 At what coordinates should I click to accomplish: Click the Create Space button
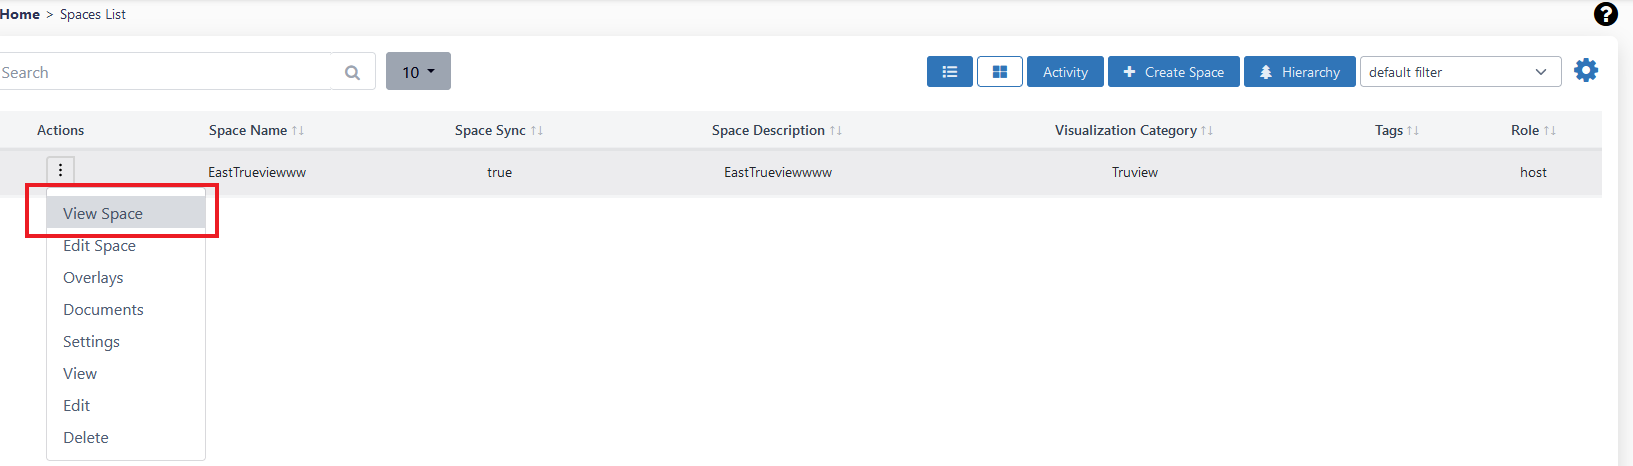(1174, 72)
